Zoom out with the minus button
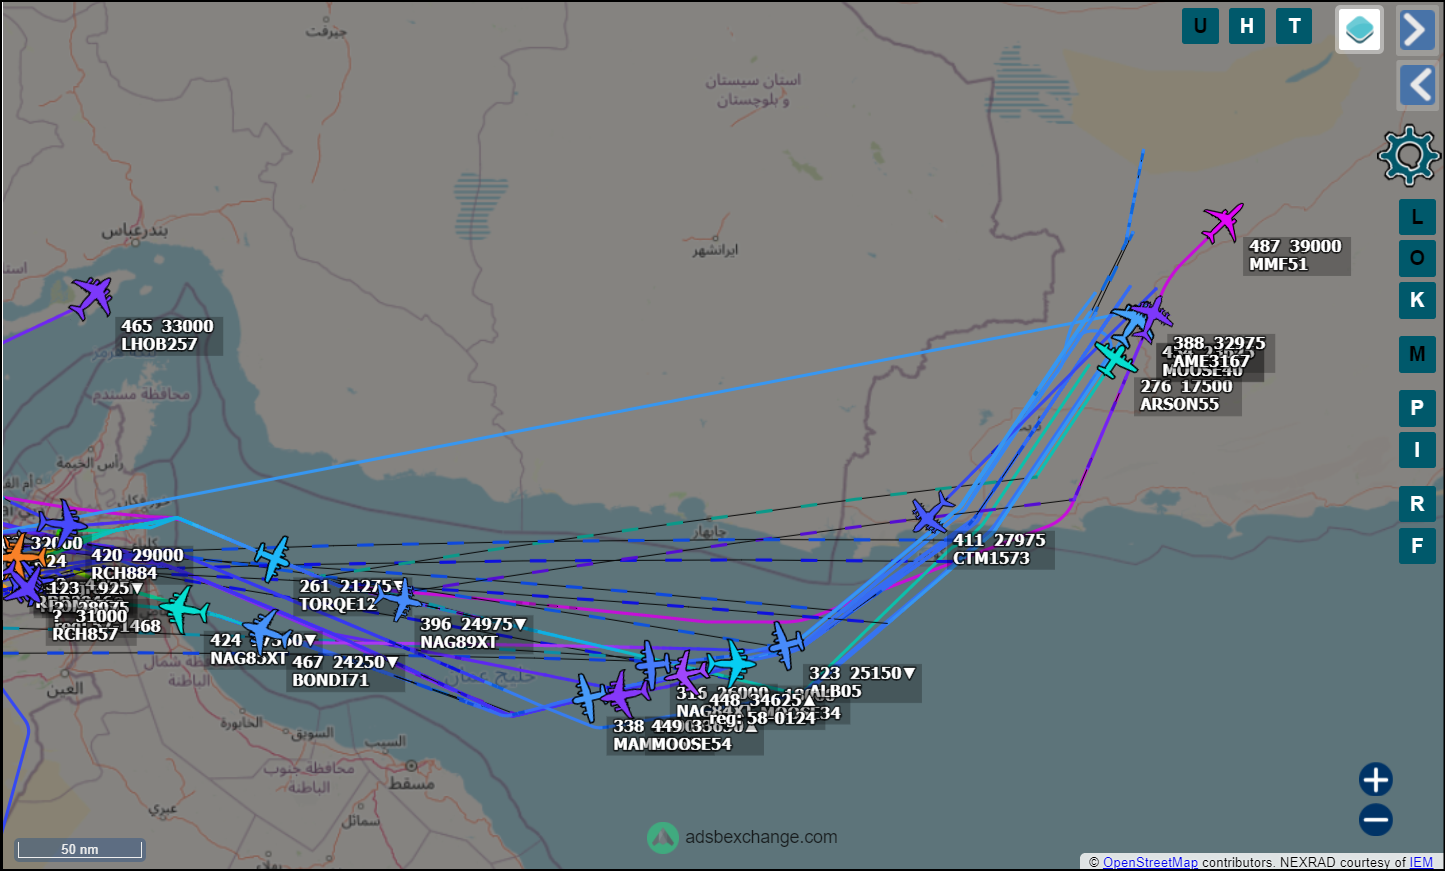 pos(1376,820)
